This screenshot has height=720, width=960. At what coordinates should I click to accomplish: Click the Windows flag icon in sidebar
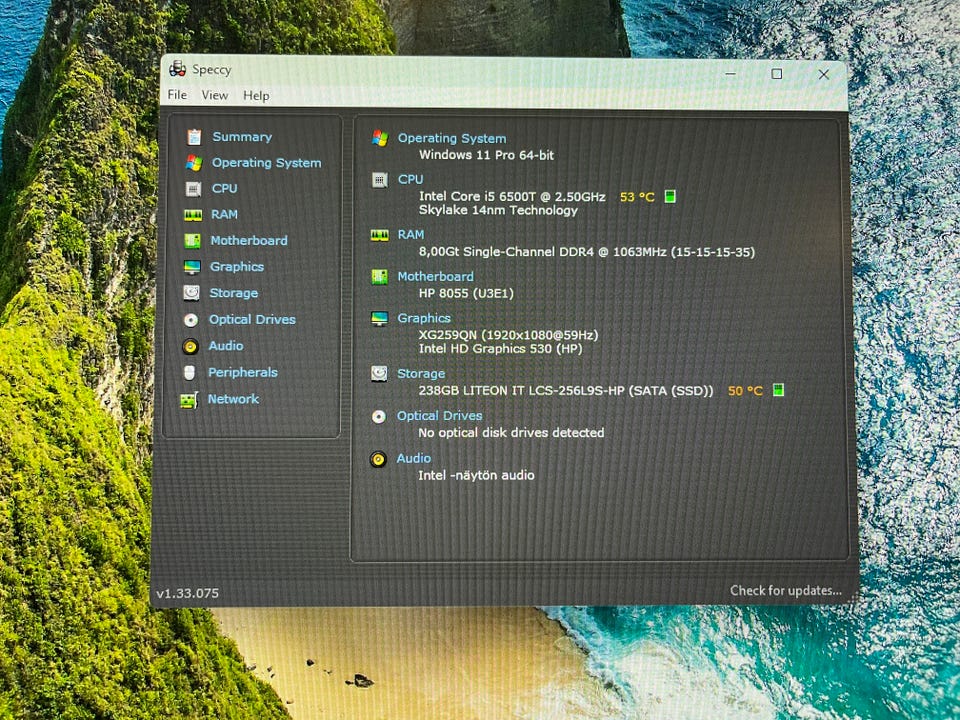click(x=194, y=162)
